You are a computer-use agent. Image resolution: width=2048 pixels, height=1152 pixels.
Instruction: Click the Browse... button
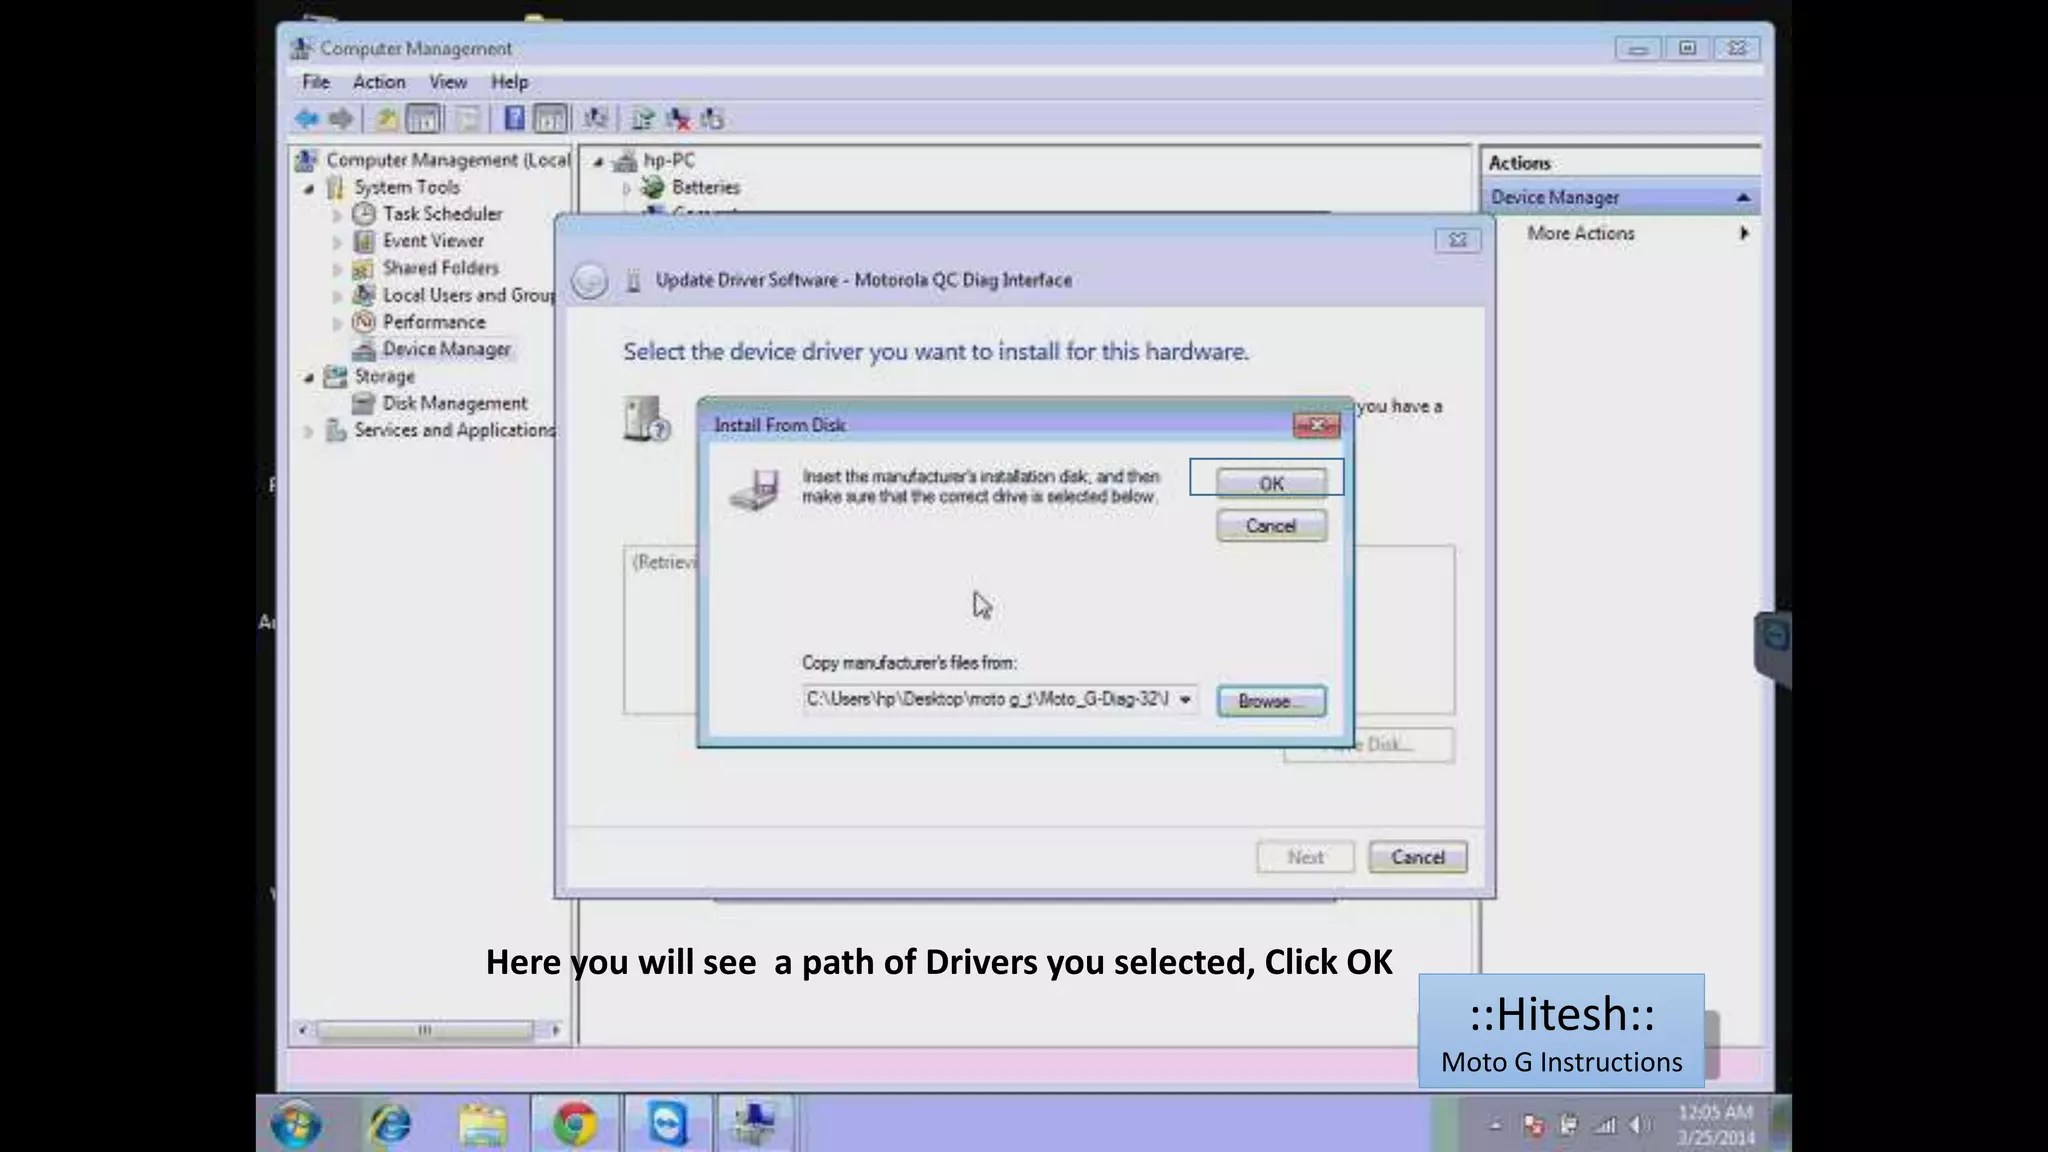point(1271,701)
